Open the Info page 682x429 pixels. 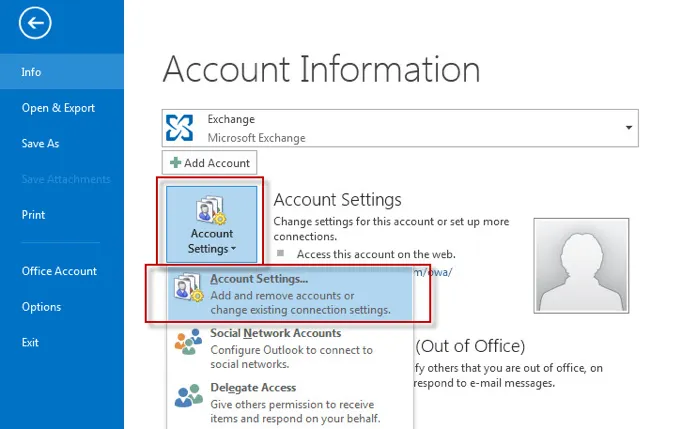coord(62,72)
